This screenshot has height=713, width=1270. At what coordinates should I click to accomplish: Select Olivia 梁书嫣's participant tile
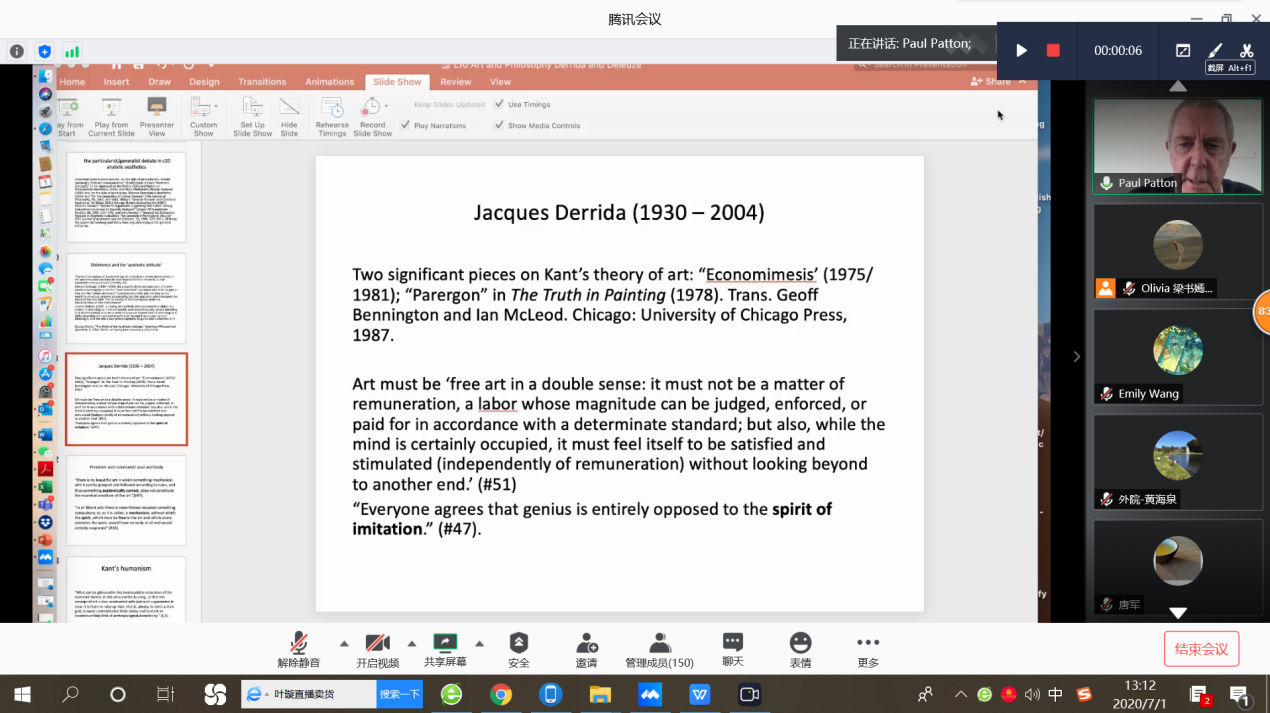coord(1178,251)
